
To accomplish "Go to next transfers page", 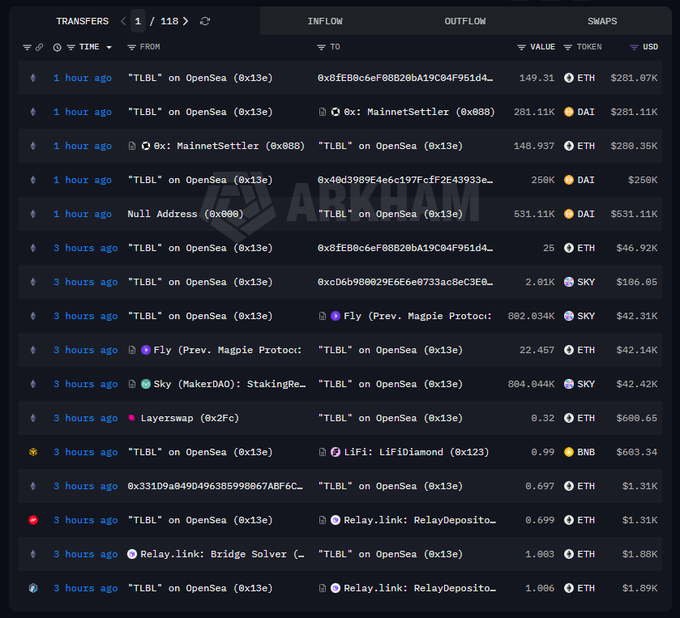I will [x=185, y=21].
